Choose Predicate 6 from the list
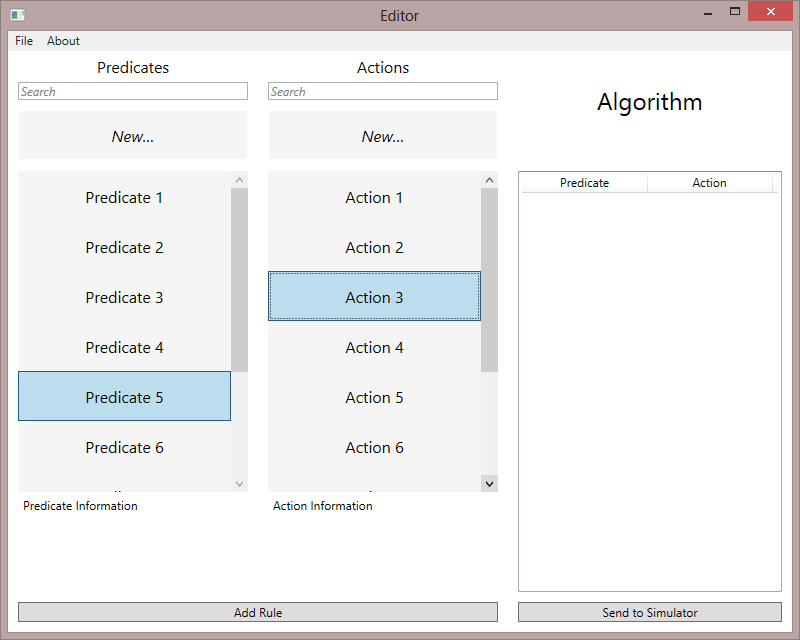800x640 pixels. [125, 447]
